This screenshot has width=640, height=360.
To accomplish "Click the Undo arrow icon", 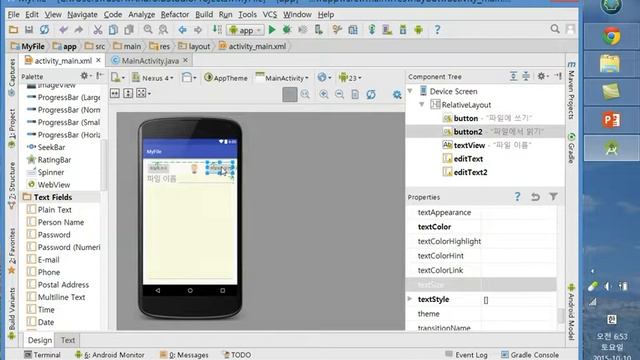I will [x=63, y=30].
